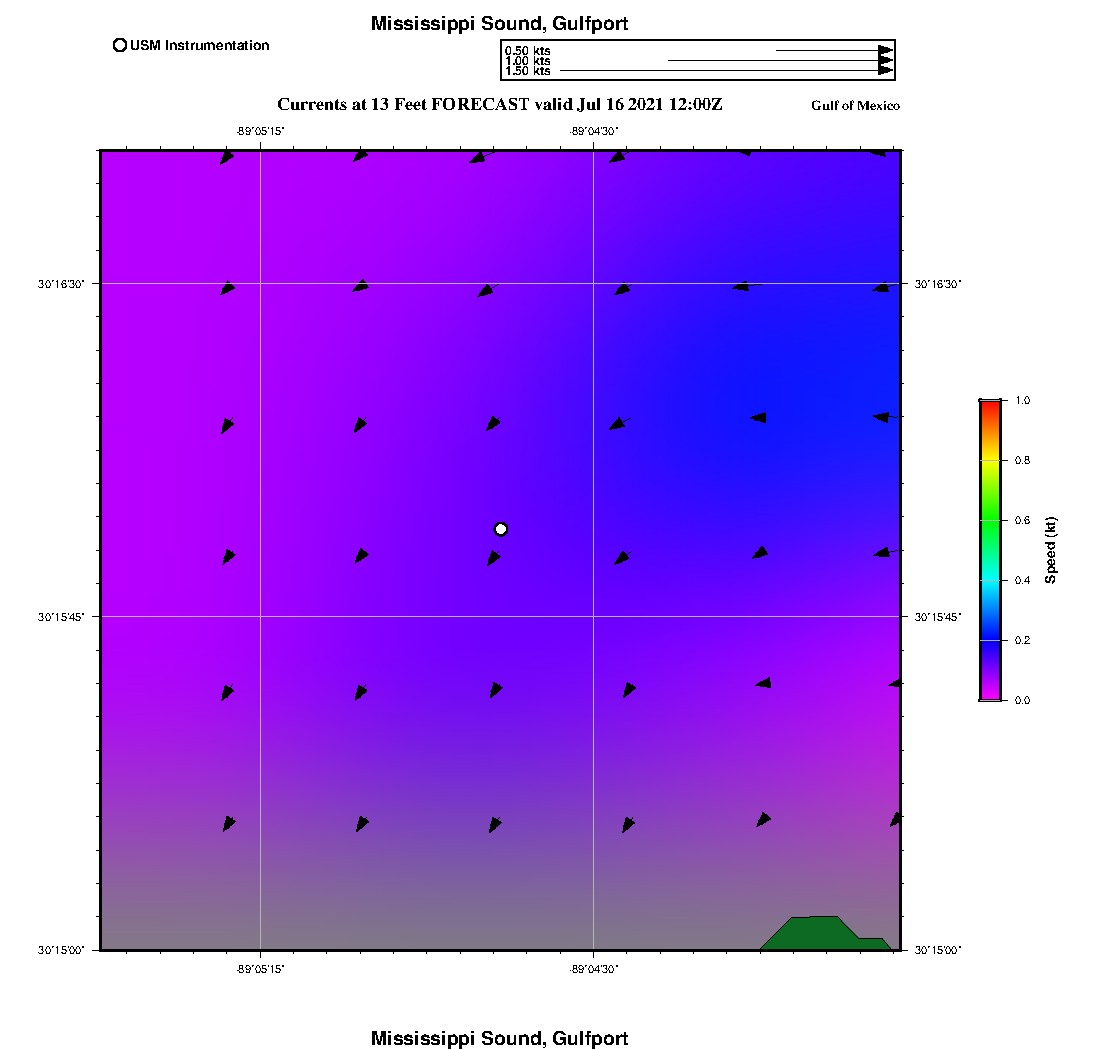This screenshot has width=1100, height=1050.
Task: Click the left axis 30°16'30" latitude label
Action: click(x=61, y=284)
